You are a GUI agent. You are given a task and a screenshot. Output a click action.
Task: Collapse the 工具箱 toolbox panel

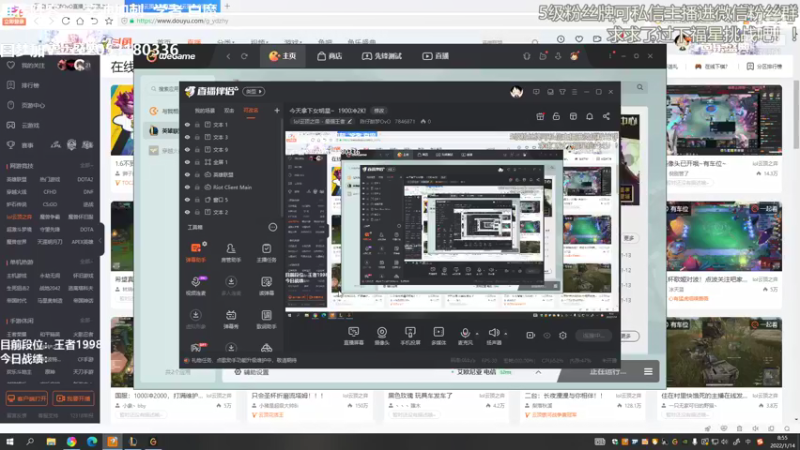[273, 228]
